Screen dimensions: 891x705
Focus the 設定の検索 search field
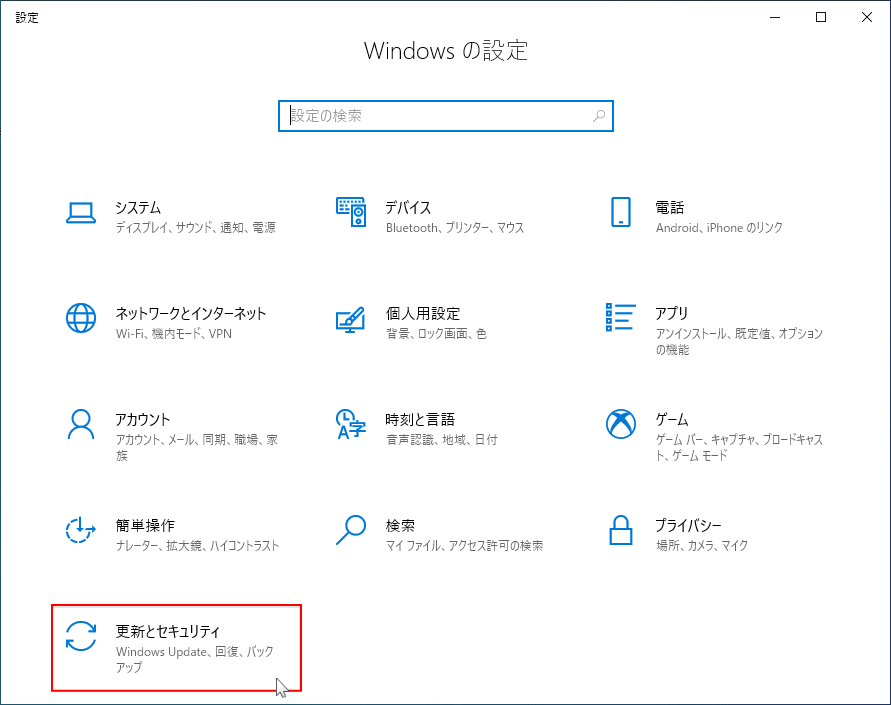446,116
